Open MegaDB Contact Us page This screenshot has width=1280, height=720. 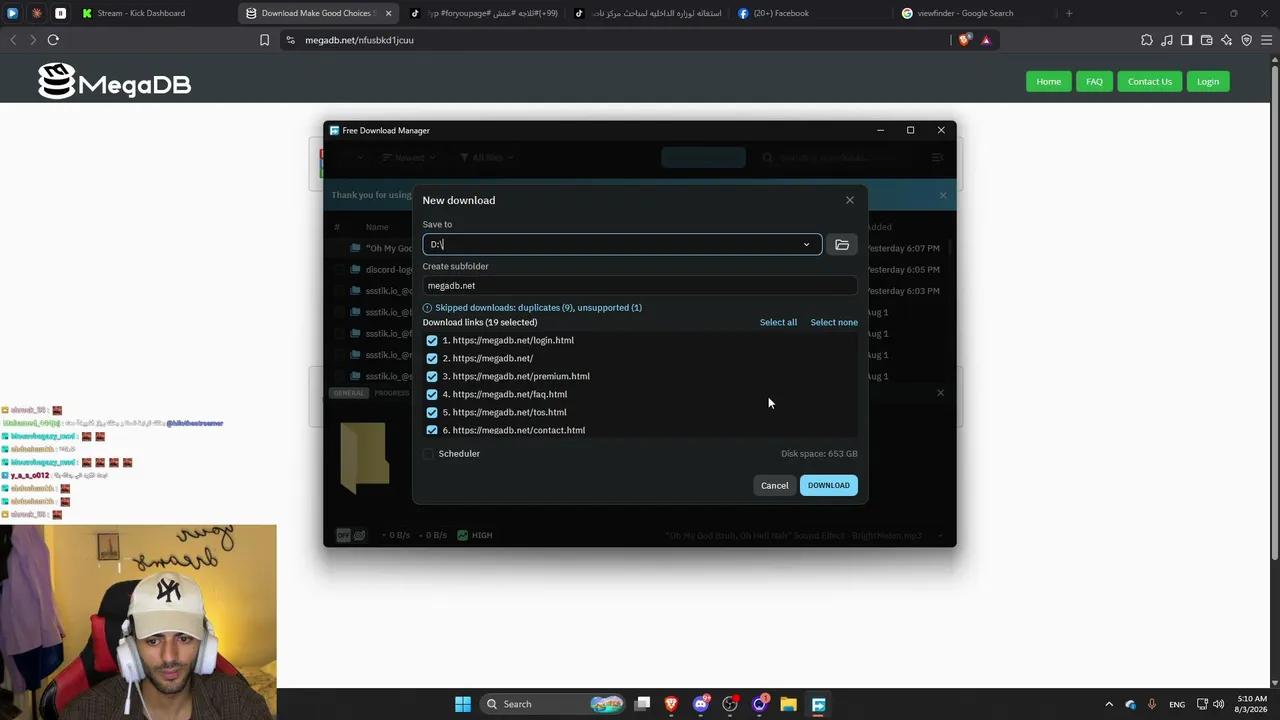(x=1150, y=82)
